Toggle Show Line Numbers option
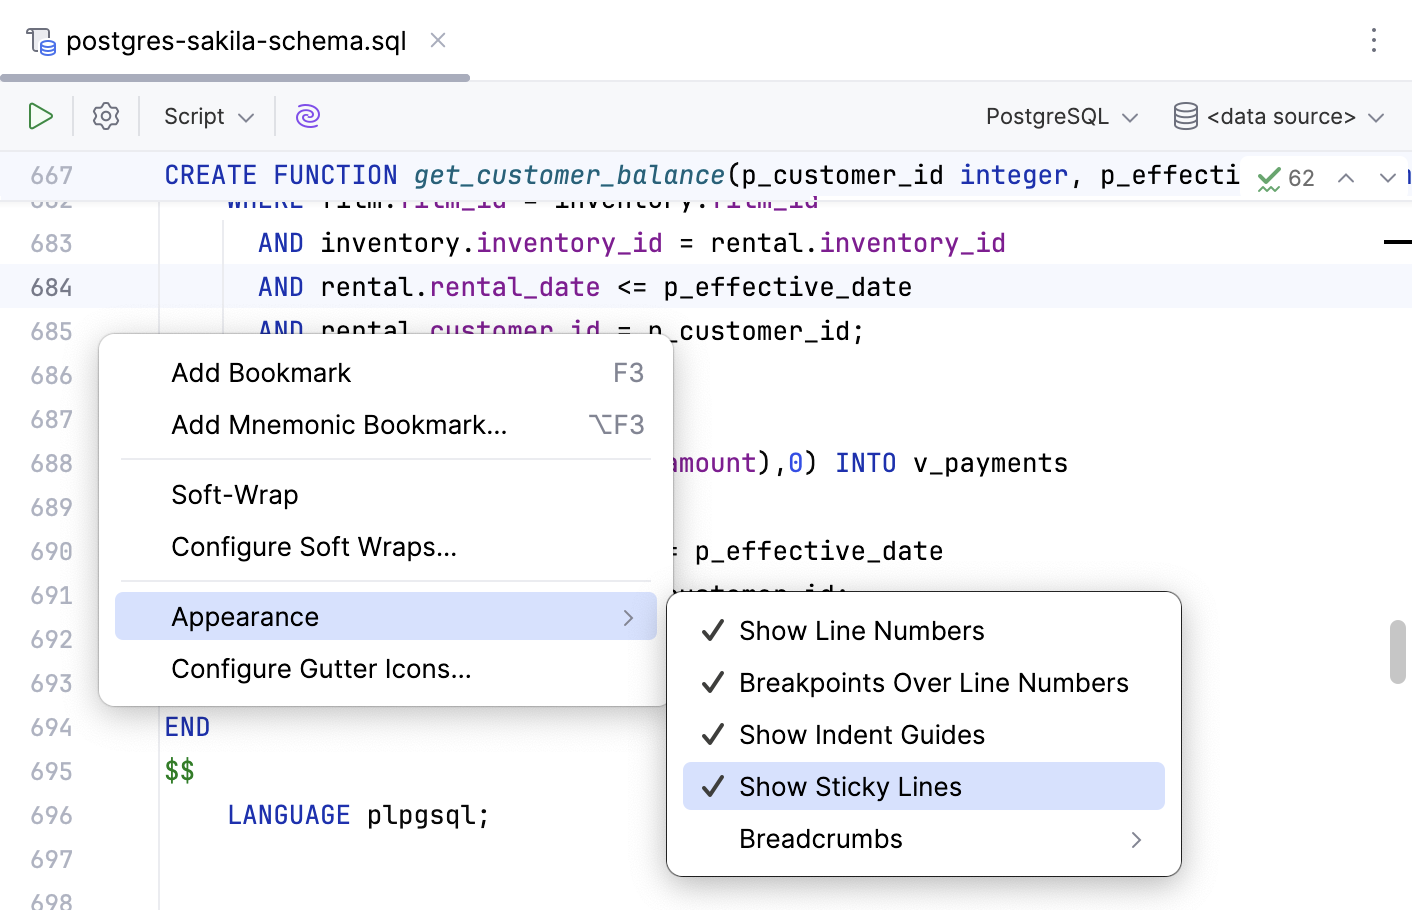1412x910 pixels. point(861,631)
